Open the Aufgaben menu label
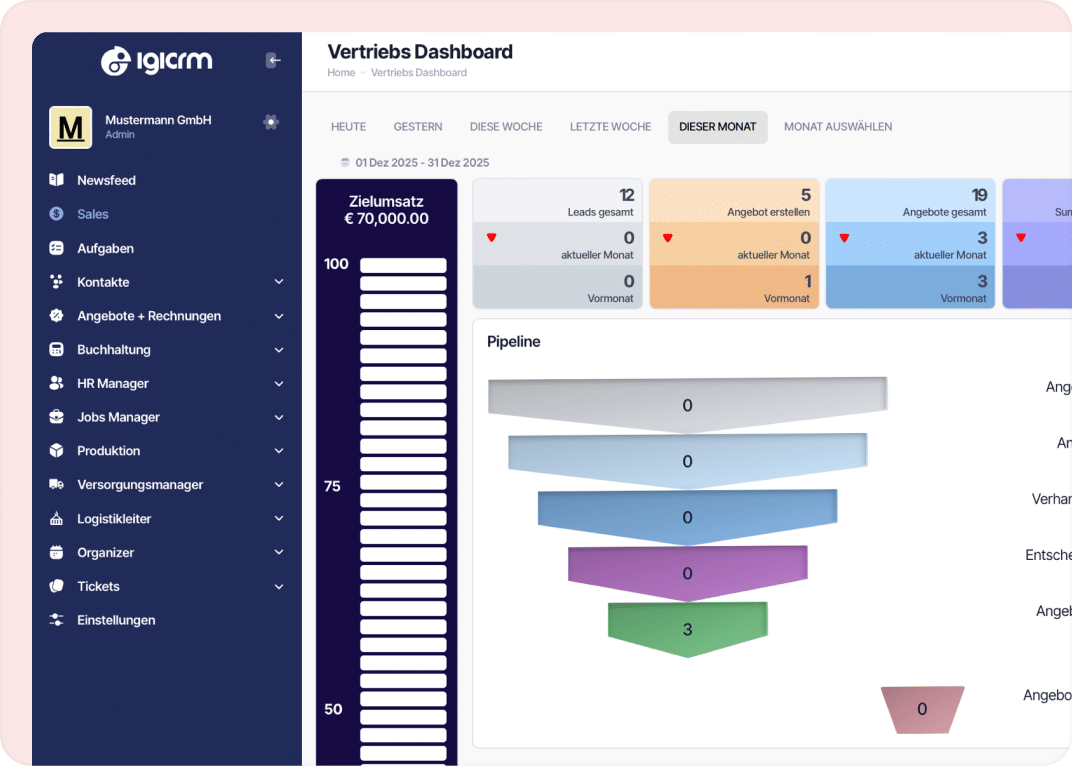The image size is (1072, 766). point(105,248)
